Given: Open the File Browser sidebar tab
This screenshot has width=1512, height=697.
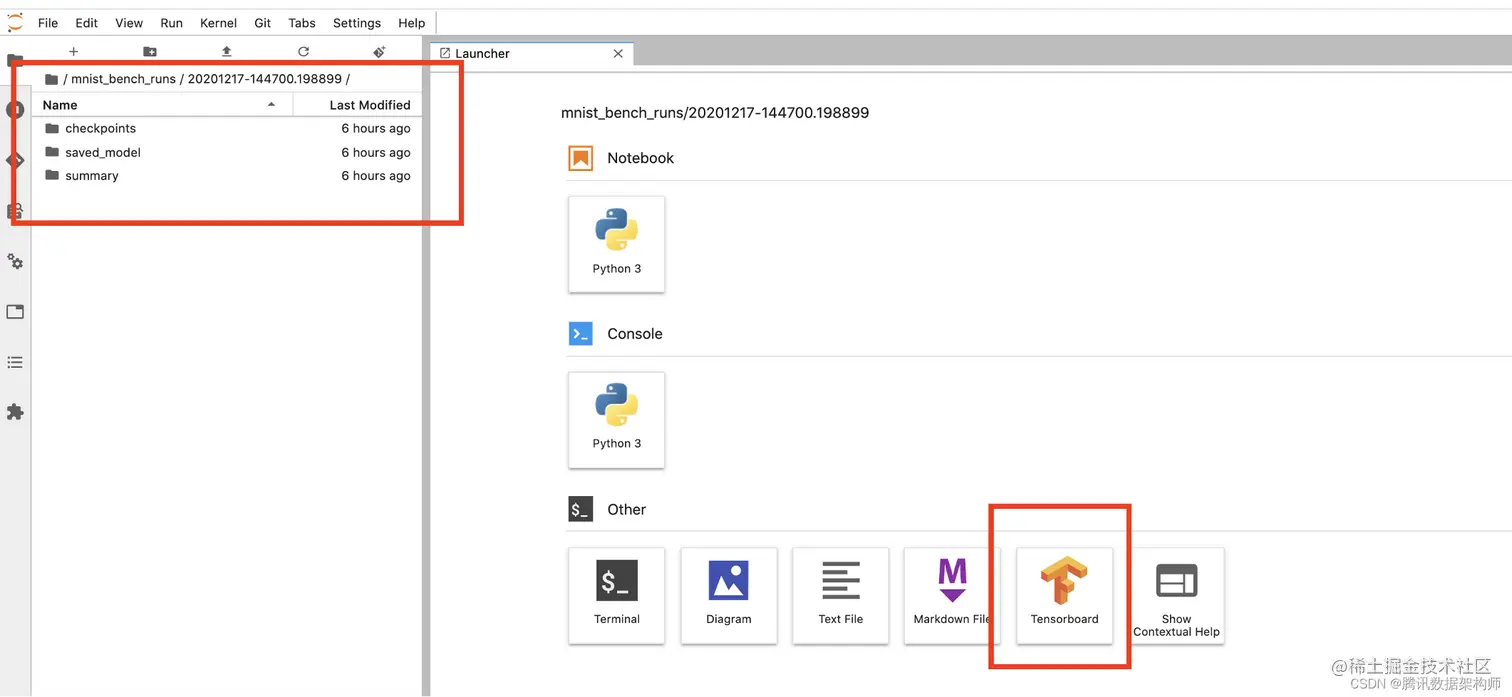Looking at the screenshot, I should [x=14, y=60].
